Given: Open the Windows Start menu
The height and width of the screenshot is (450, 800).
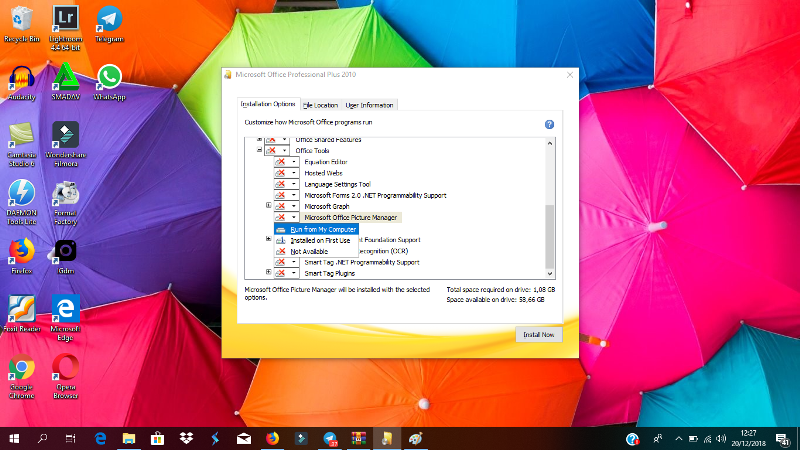Looking at the screenshot, I should point(14,439).
